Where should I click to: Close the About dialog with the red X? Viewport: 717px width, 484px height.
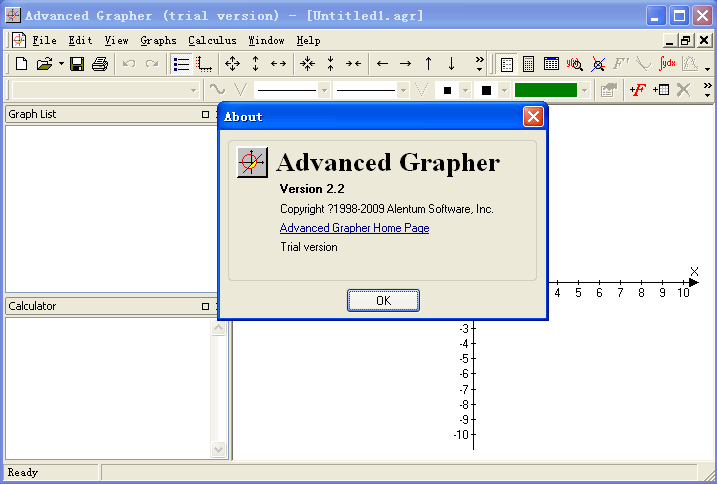[533, 116]
